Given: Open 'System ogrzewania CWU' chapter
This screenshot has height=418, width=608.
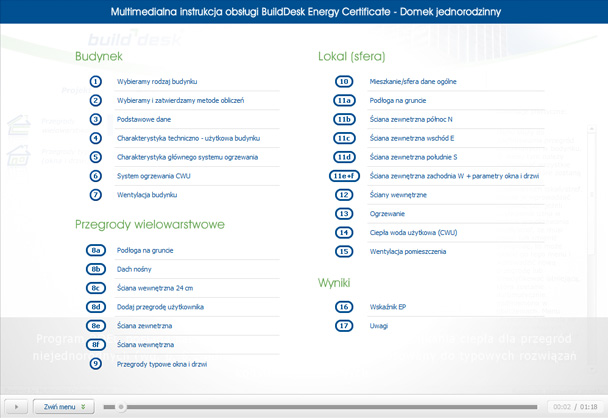Looking at the screenshot, I should [154, 176].
